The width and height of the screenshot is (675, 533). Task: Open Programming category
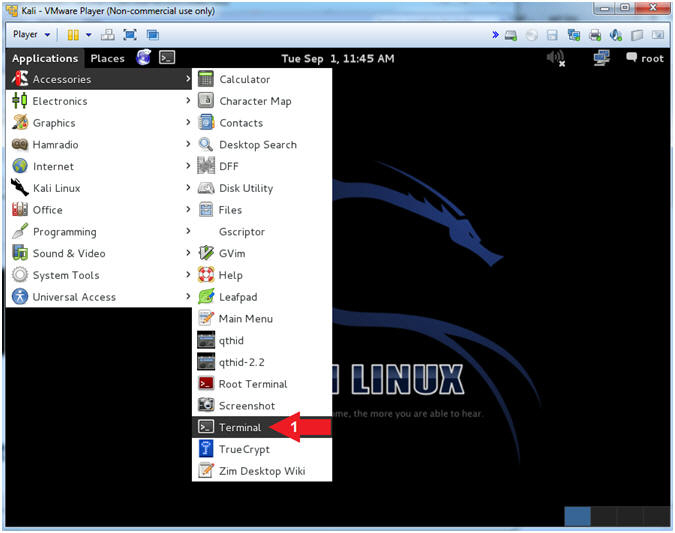point(99,232)
